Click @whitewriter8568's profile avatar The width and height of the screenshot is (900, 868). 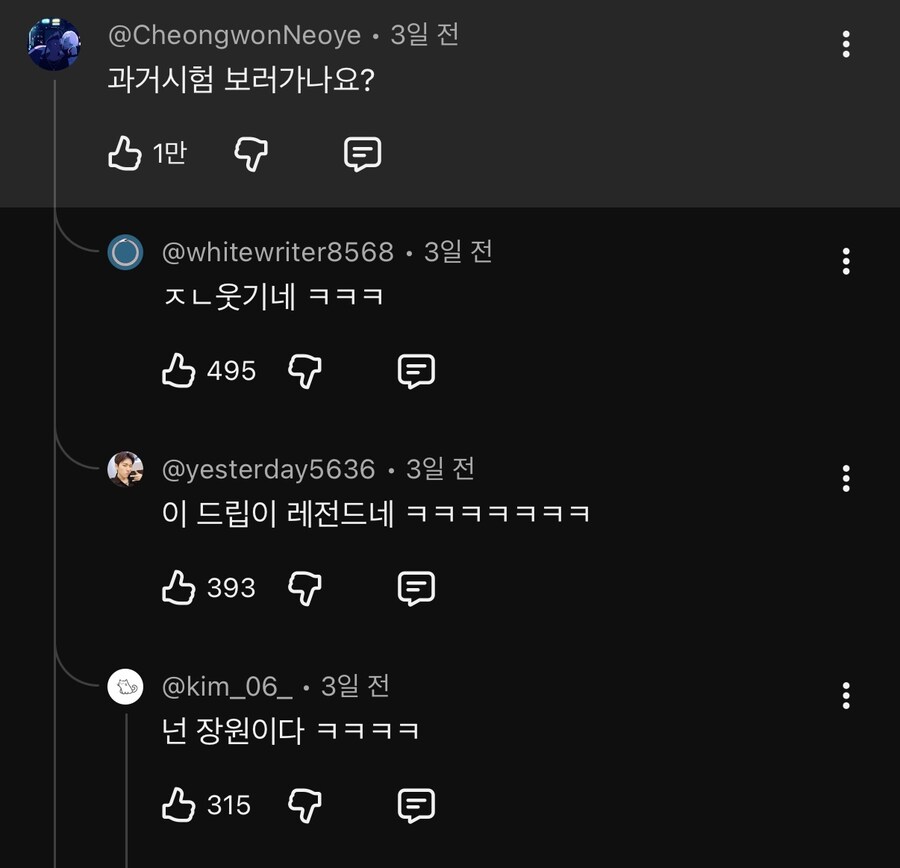coord(124,253)
